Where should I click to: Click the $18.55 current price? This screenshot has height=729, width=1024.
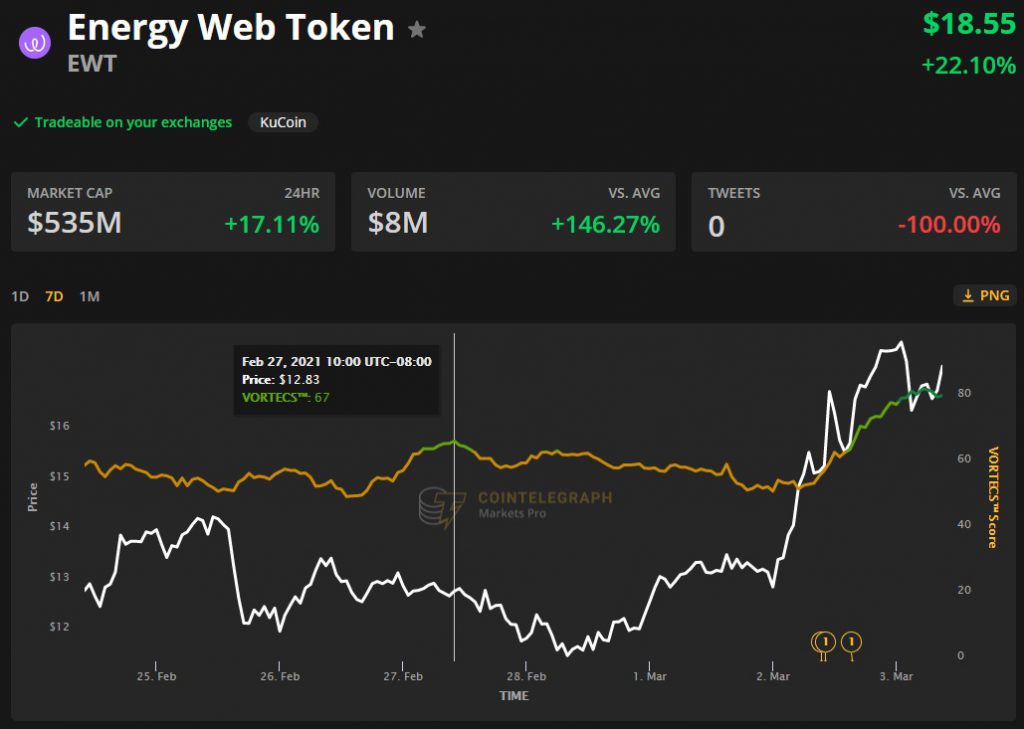[x=969, y=24]
